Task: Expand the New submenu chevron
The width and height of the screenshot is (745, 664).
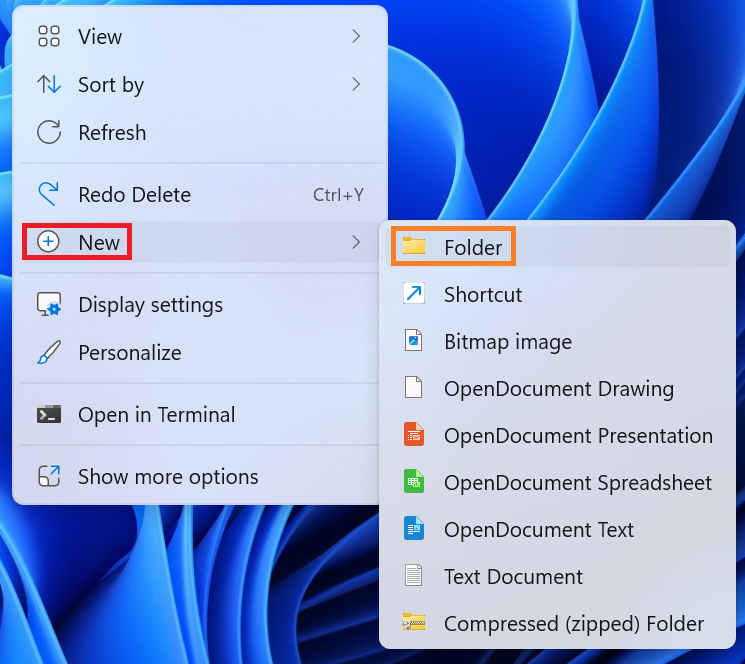Action: (x=356, y=242)
